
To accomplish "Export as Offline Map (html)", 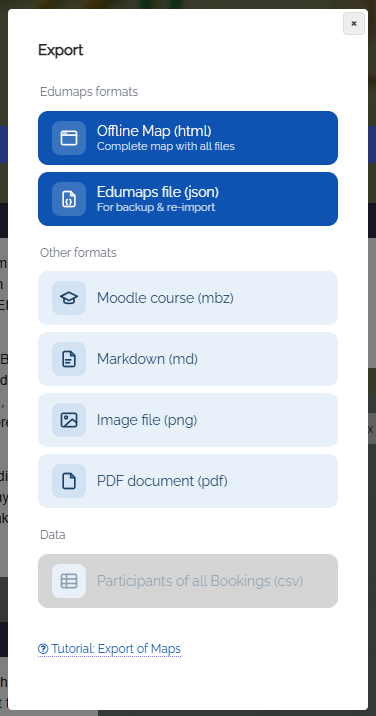I will click(x=188, y=138).
